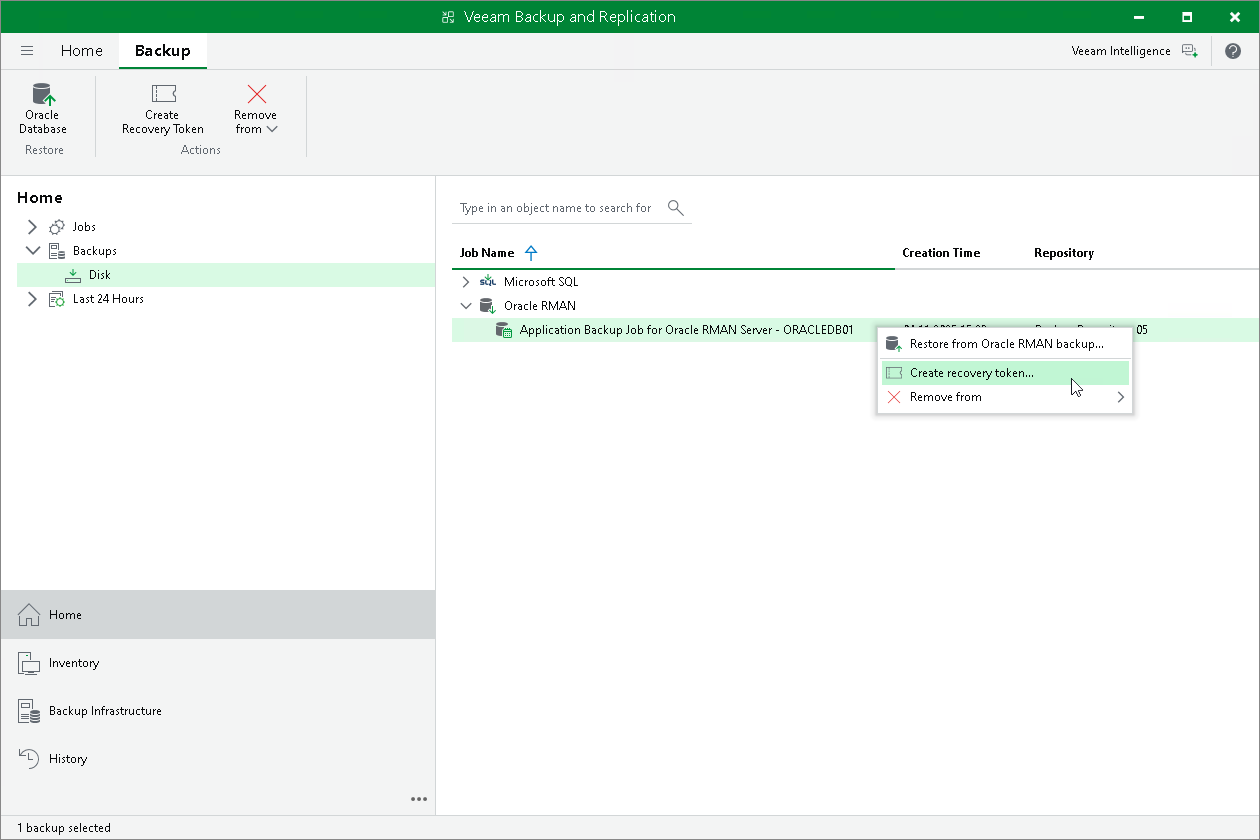Viewport: 1260px width, 840px height.
Task: Select the Oracle RMAN row text
Action: 540,306
